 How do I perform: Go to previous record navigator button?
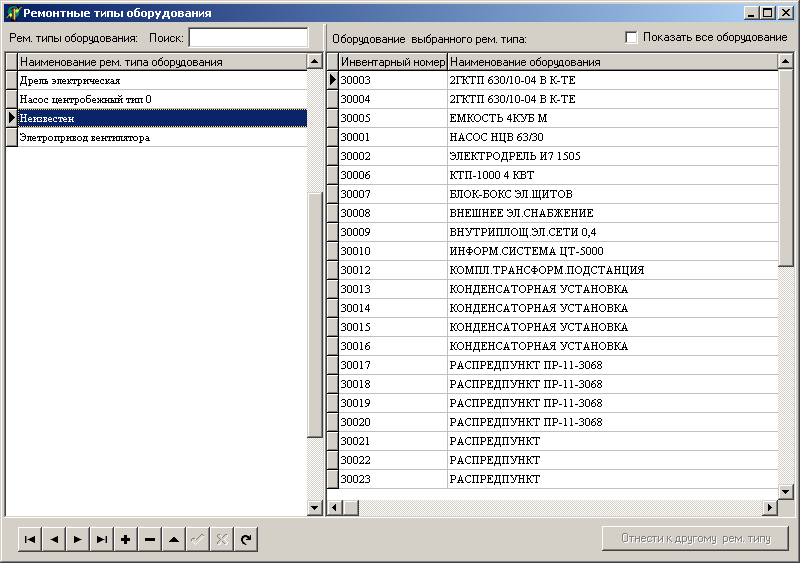(54, 539)
